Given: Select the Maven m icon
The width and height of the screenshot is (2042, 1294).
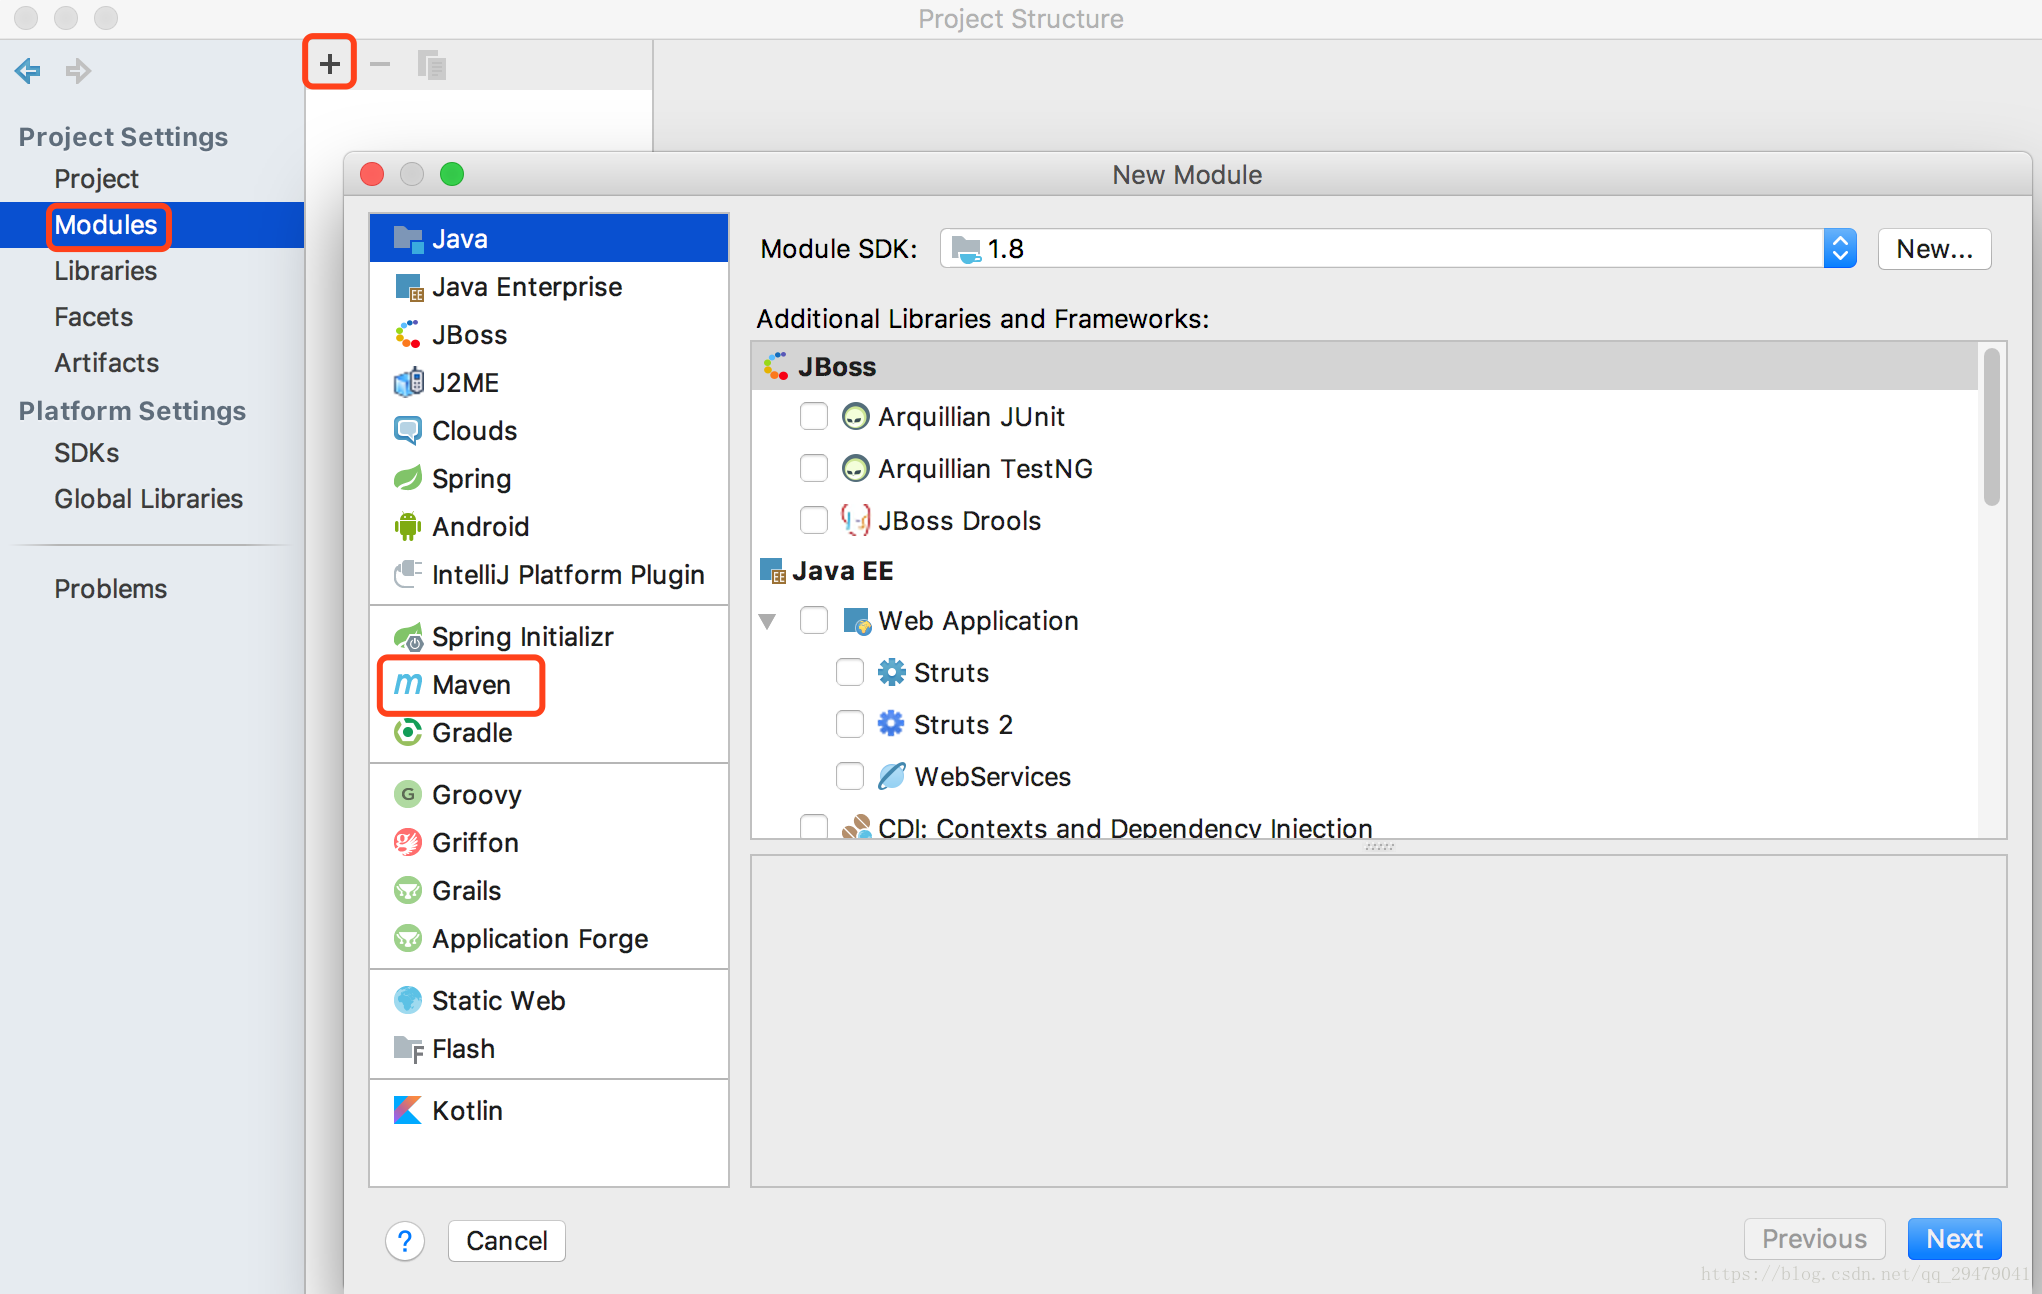Looking at the screenshot, I should 408,684.
